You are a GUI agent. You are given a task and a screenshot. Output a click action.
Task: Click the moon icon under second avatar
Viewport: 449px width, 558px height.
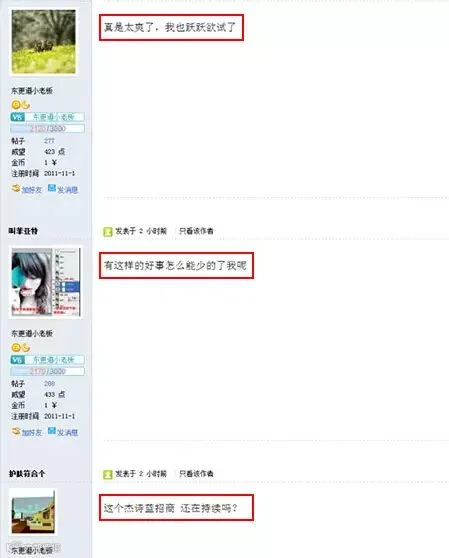26,347
